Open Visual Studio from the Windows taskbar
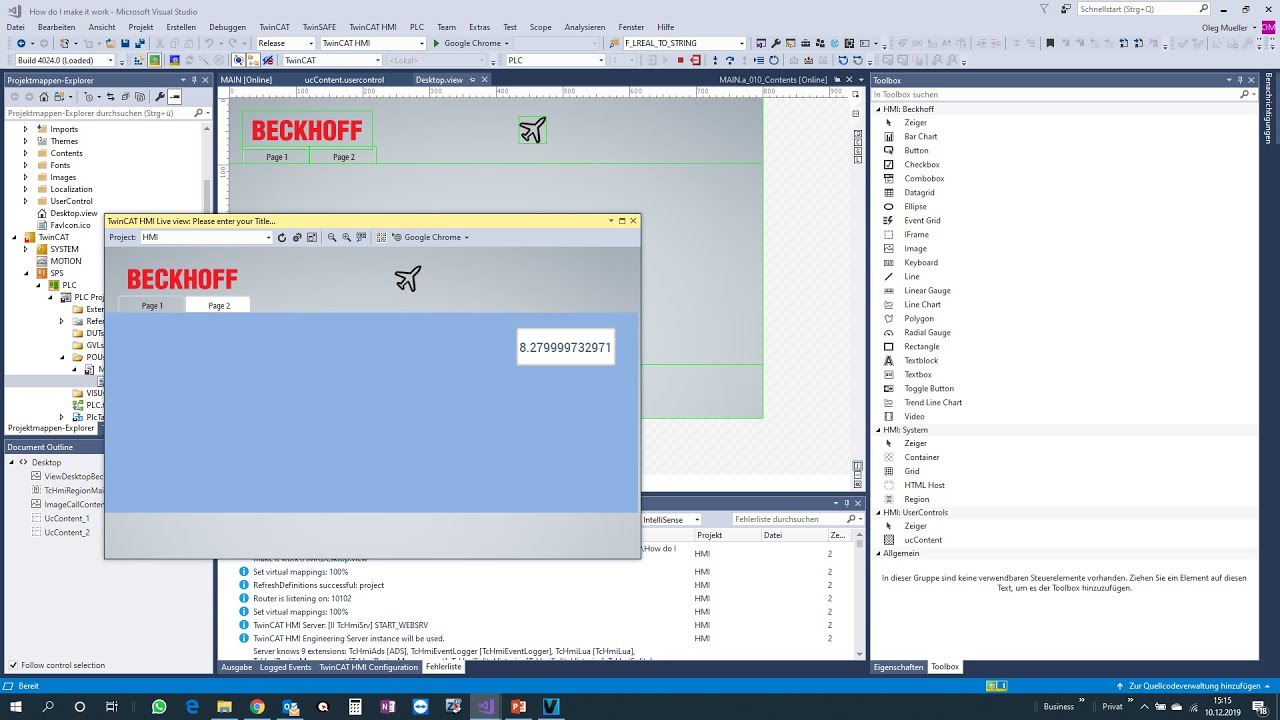The height and width of the screenshot is (720, 1280). pyautogui.click(x=485, y=706)
